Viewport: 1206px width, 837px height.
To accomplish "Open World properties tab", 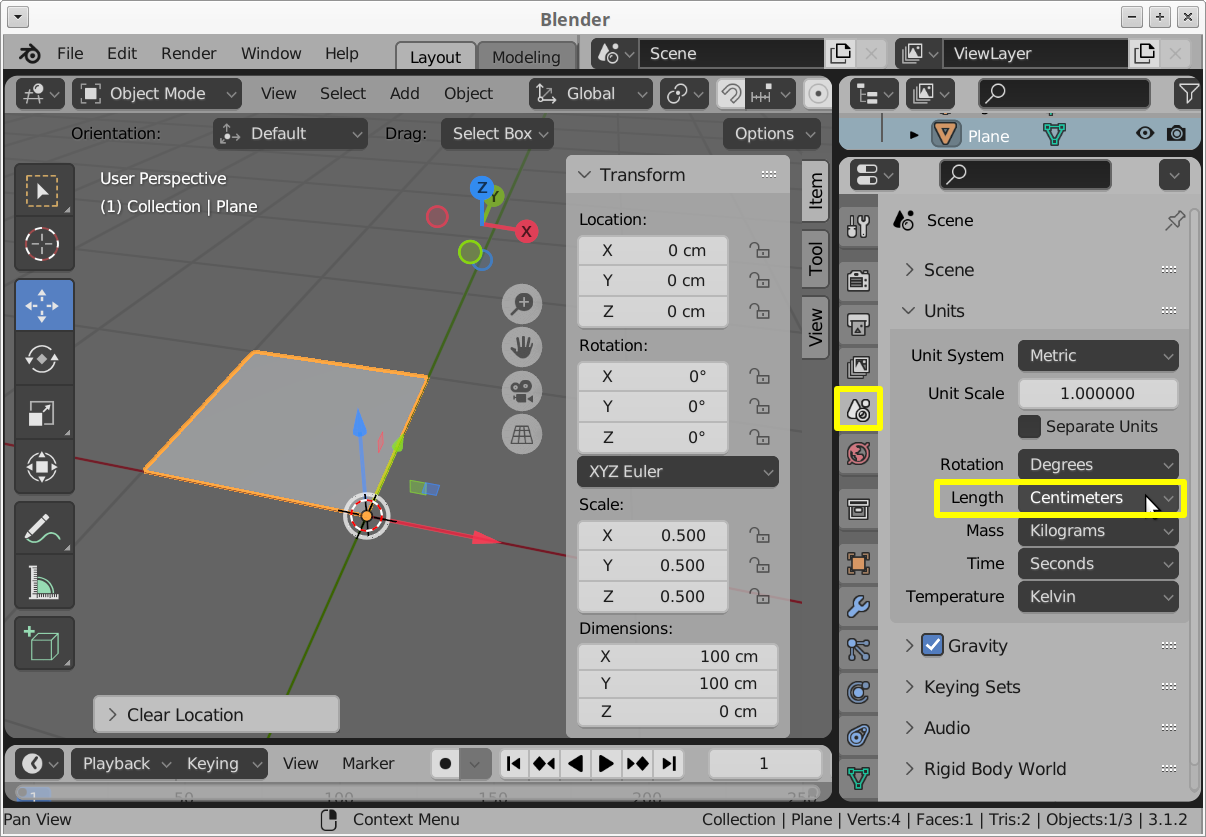I will 858,453.
